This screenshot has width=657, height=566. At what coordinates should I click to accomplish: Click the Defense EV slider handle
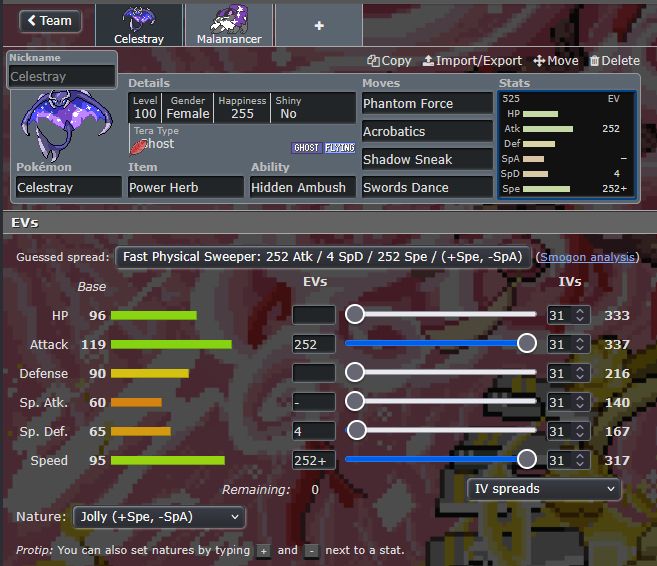(x=355, y=372)
